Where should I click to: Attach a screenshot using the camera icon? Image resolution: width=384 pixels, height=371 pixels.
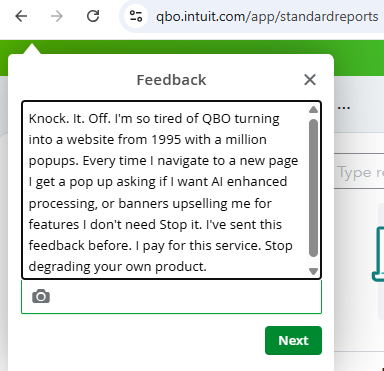tap(41, 296)
